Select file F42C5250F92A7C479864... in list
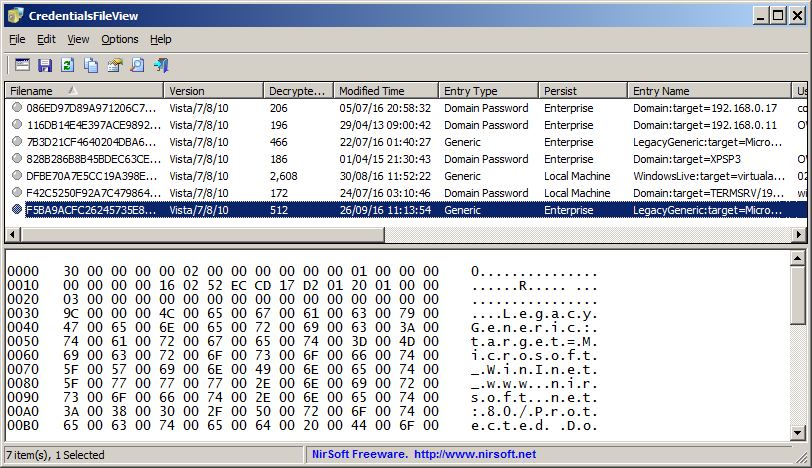 (x=94, y=193)
